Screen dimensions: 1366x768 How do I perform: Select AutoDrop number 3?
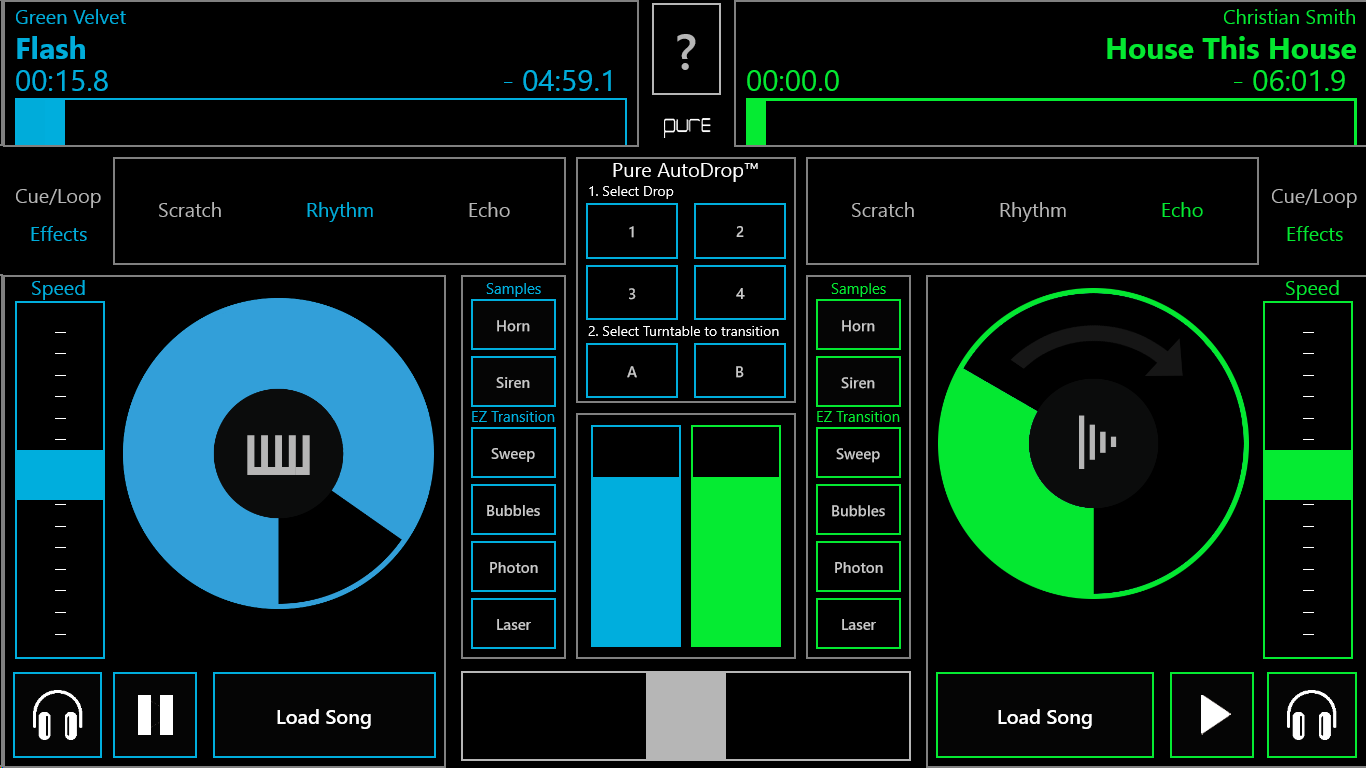[x=632, y=293]
